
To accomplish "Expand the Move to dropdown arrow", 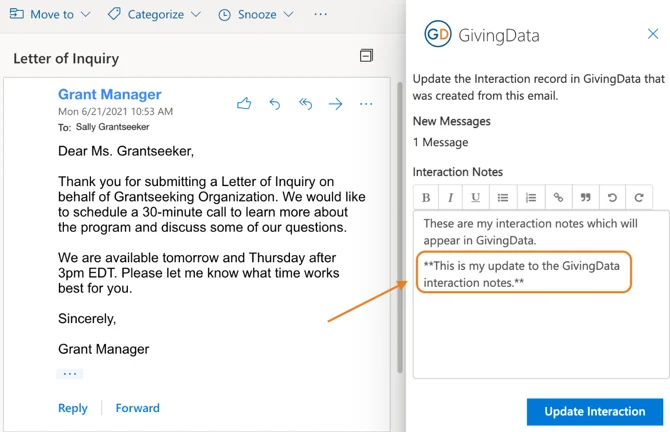I will [x=85, y=15].
